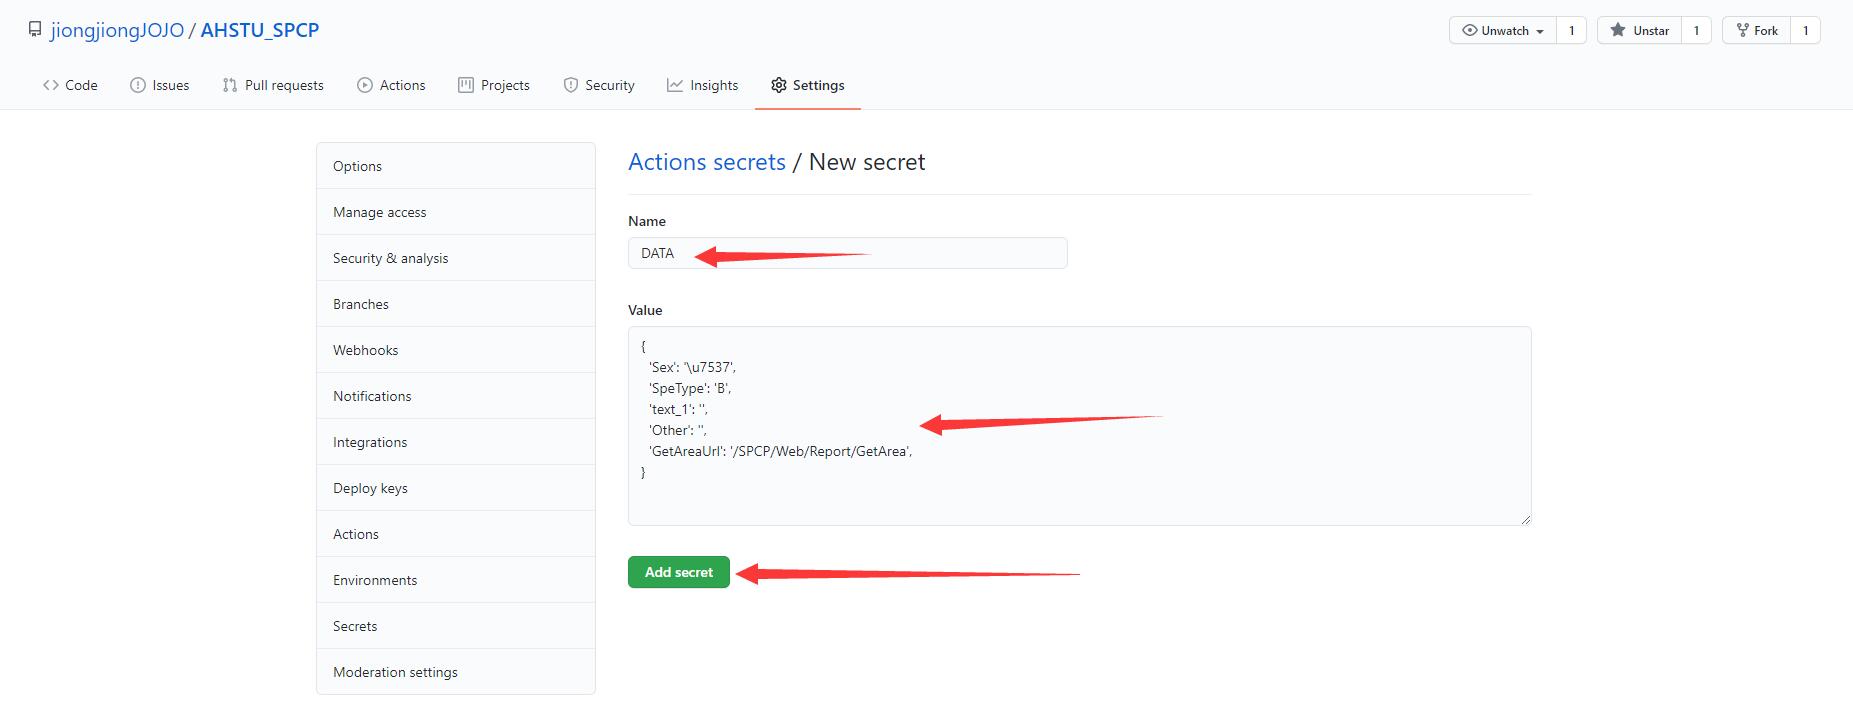Click the Issues circle icon

pyautogui.click(x=138, y=85)
